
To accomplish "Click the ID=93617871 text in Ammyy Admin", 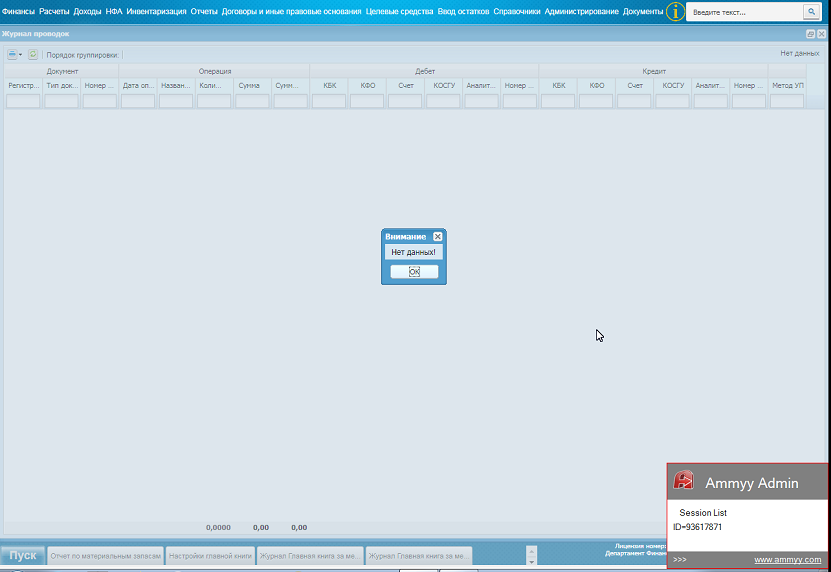I will 697,527.
